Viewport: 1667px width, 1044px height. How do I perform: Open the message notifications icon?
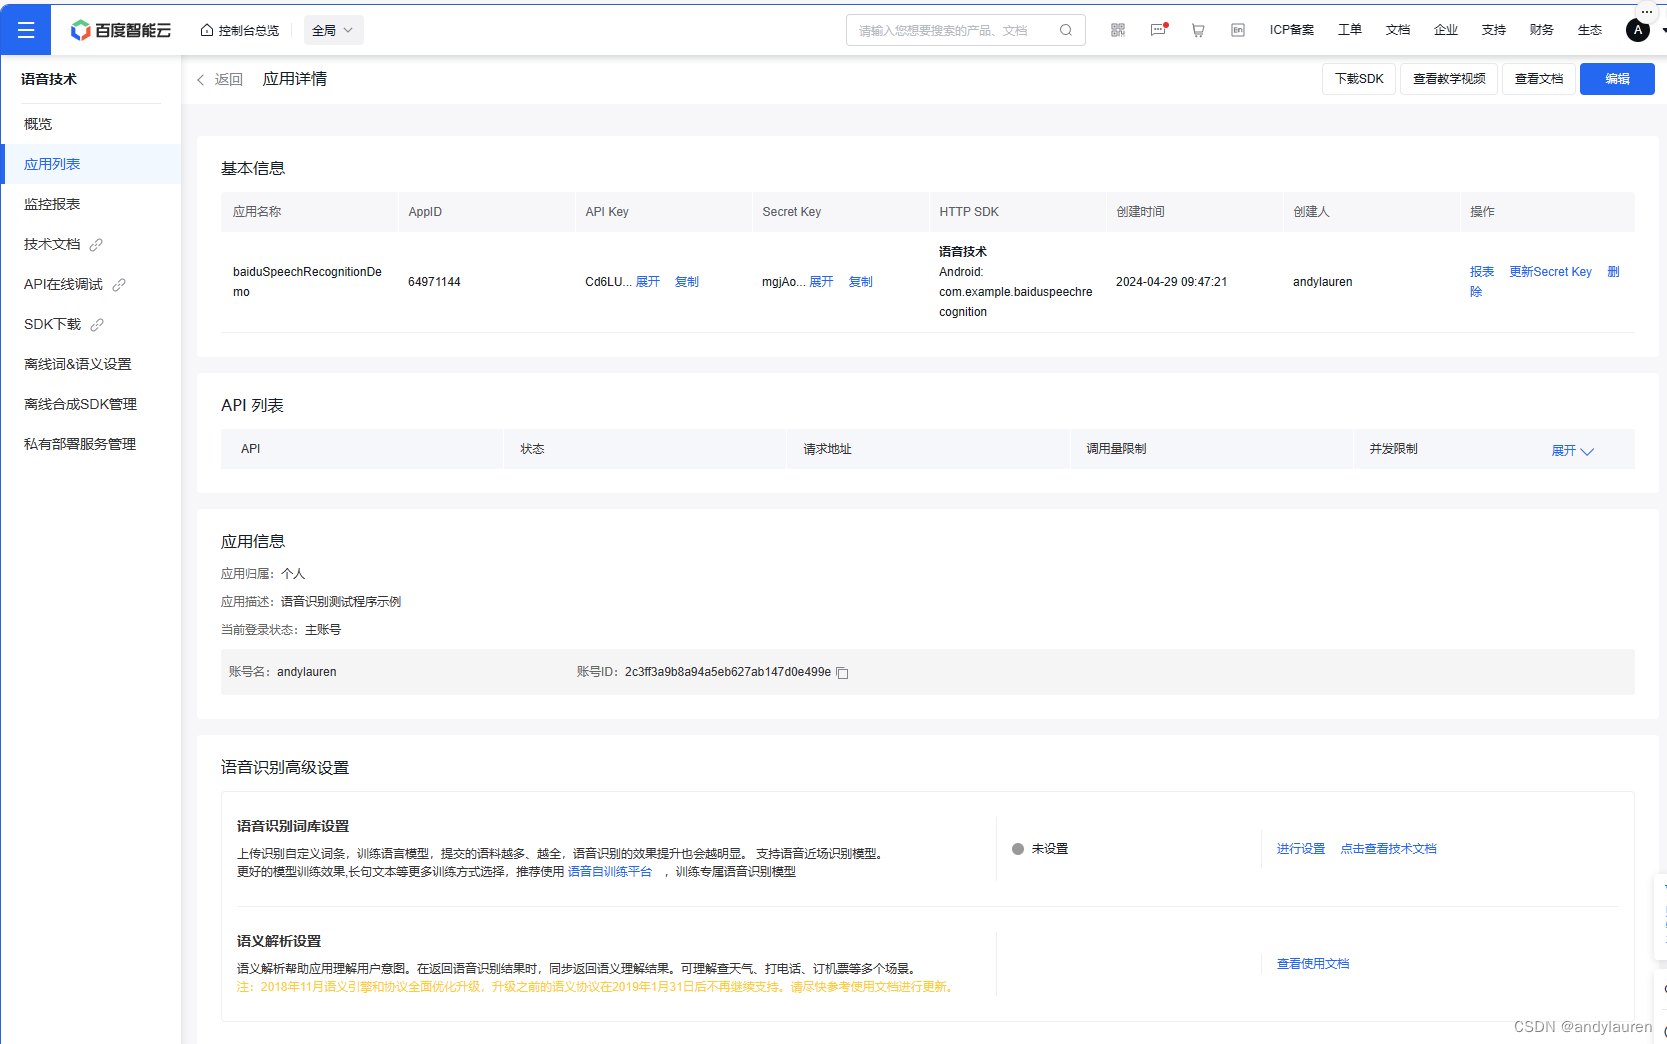pos(1159,30)
